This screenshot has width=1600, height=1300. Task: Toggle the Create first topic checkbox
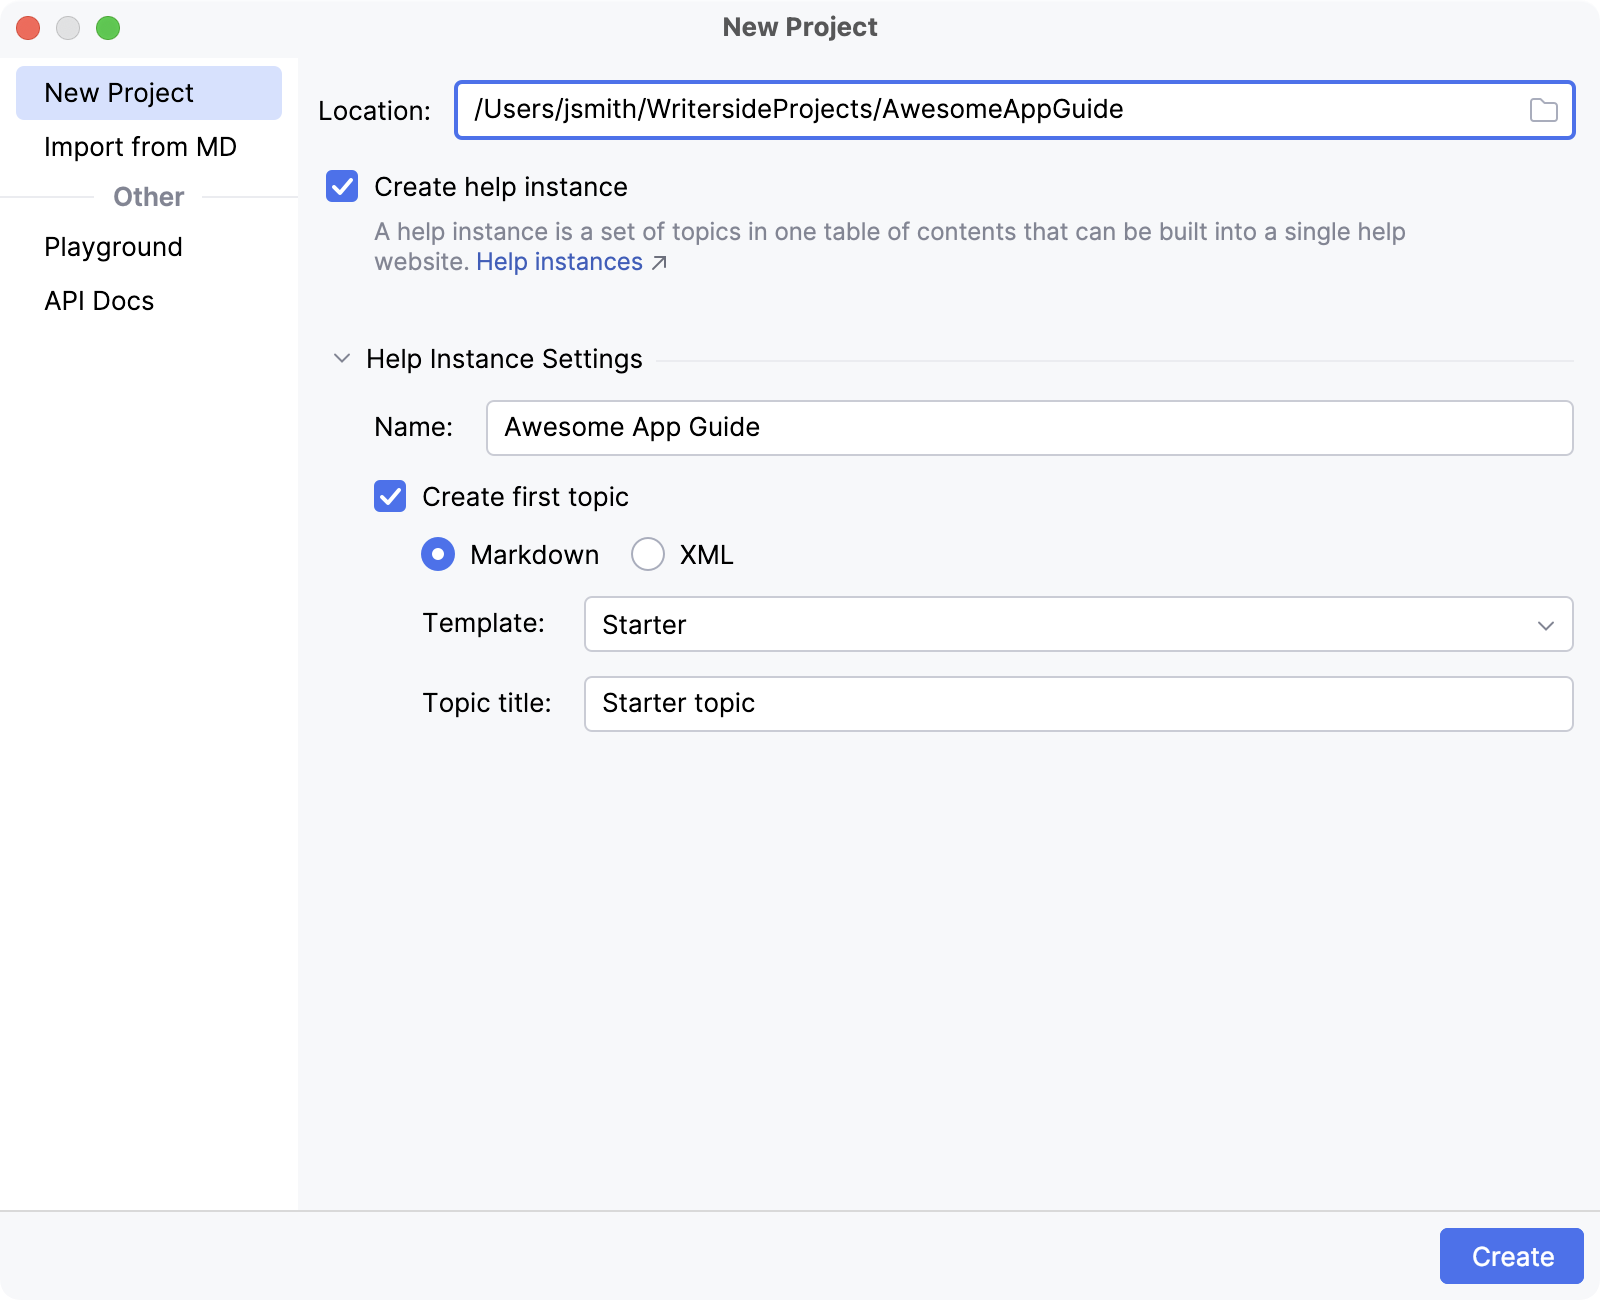[x=390, y=497]
